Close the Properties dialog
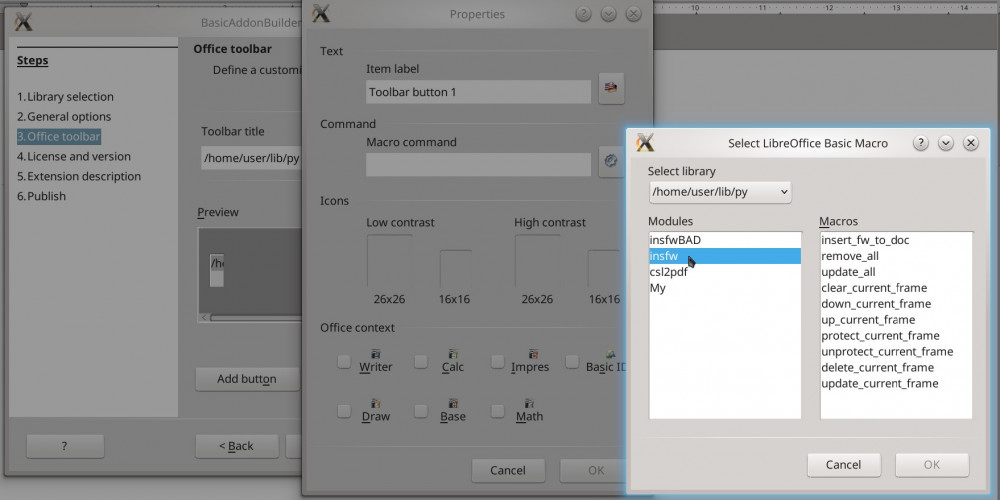The image size is (1000, 500). 633,14
